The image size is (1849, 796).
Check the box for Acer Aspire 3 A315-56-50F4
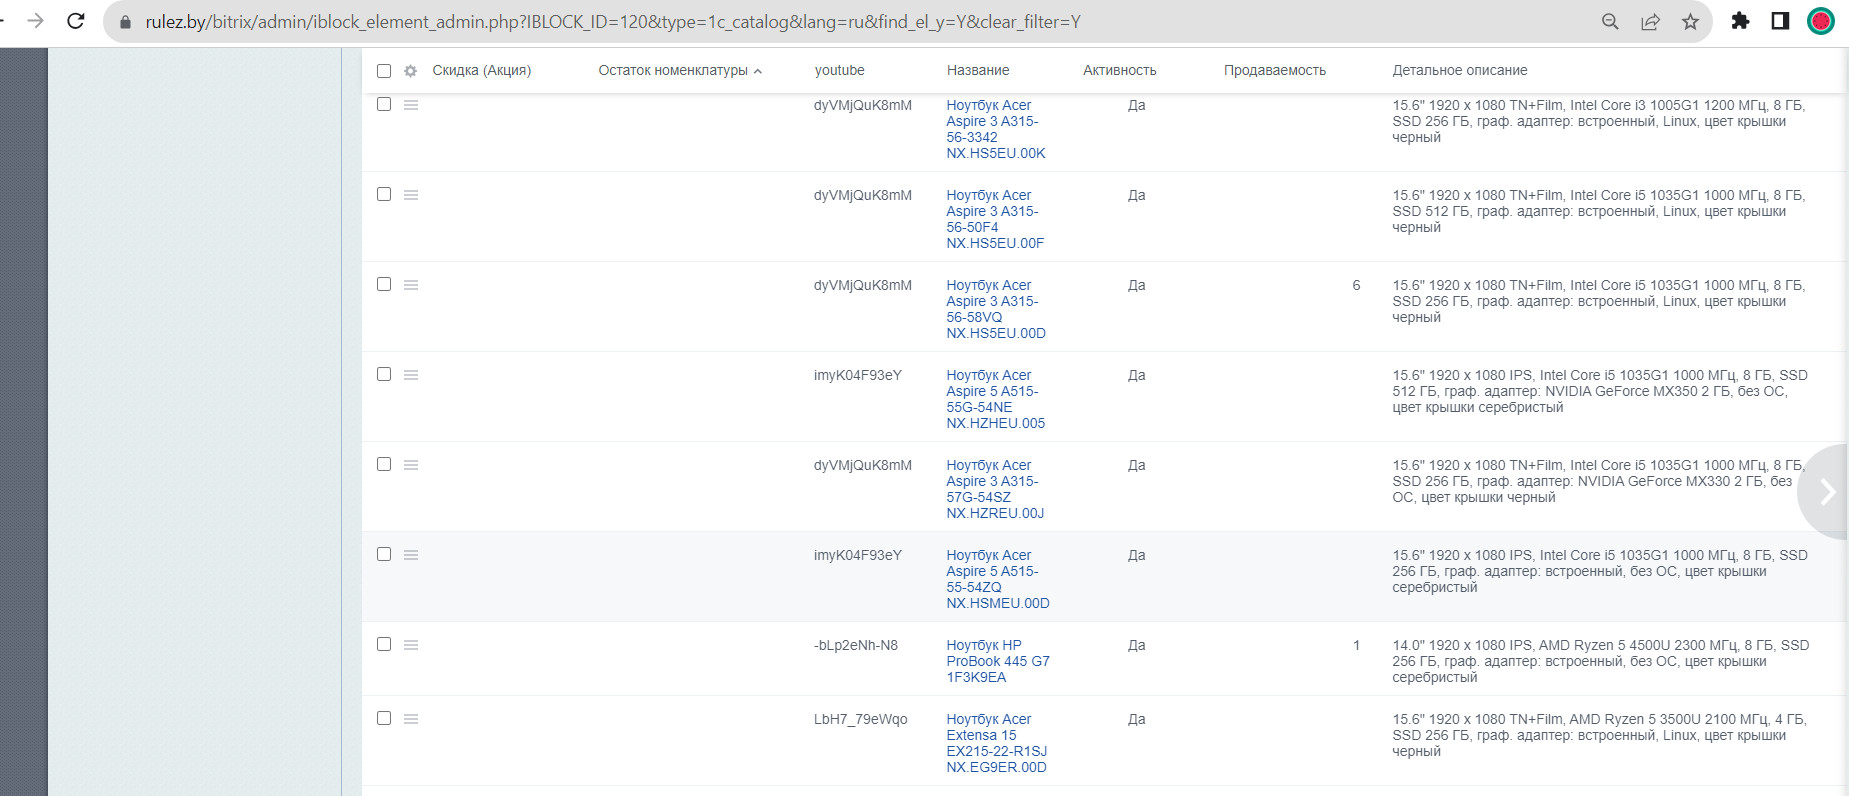(384, 194)
